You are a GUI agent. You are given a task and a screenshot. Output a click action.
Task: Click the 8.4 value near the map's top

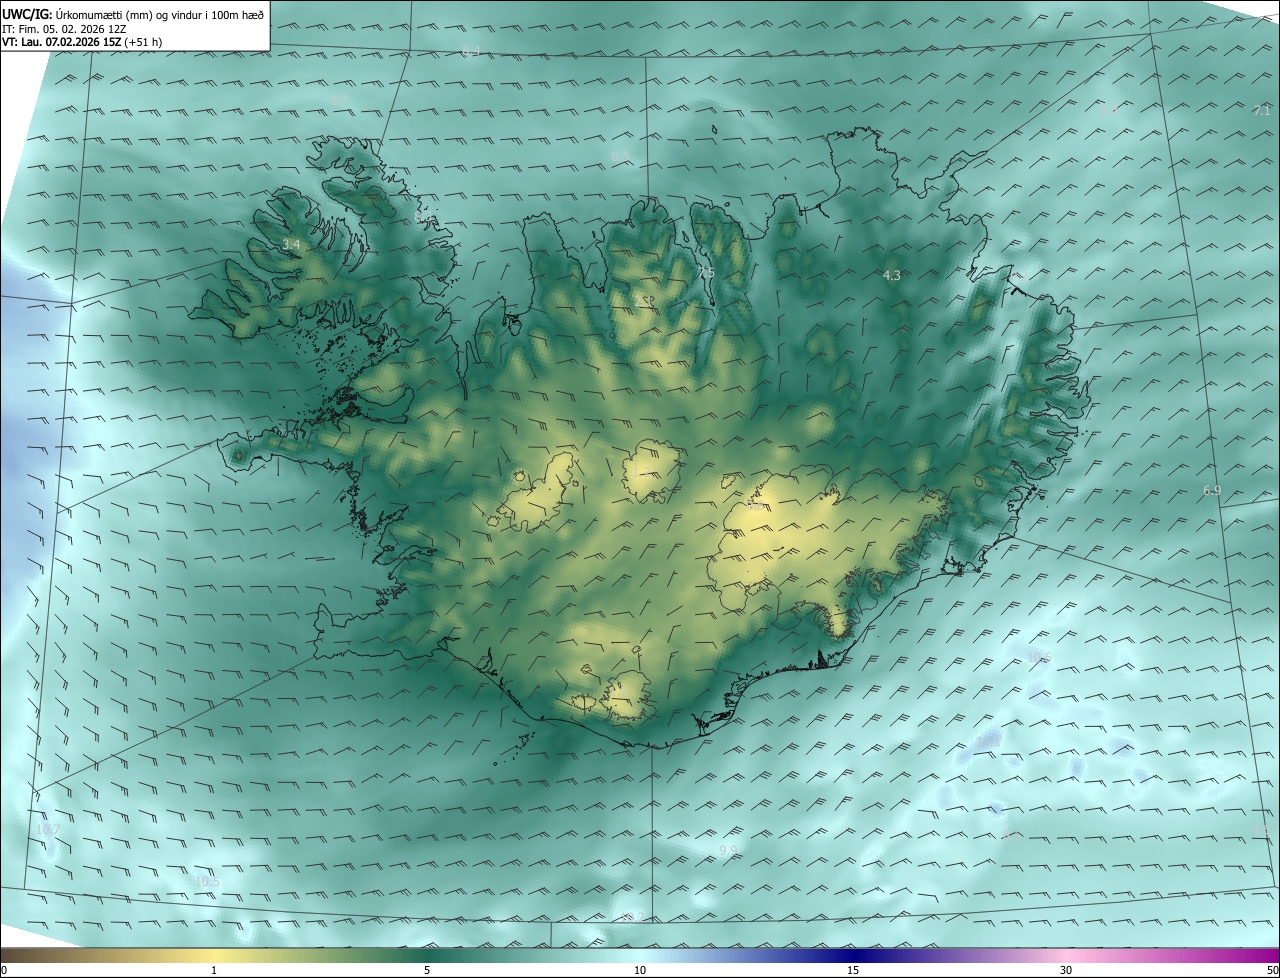(471, 51)
